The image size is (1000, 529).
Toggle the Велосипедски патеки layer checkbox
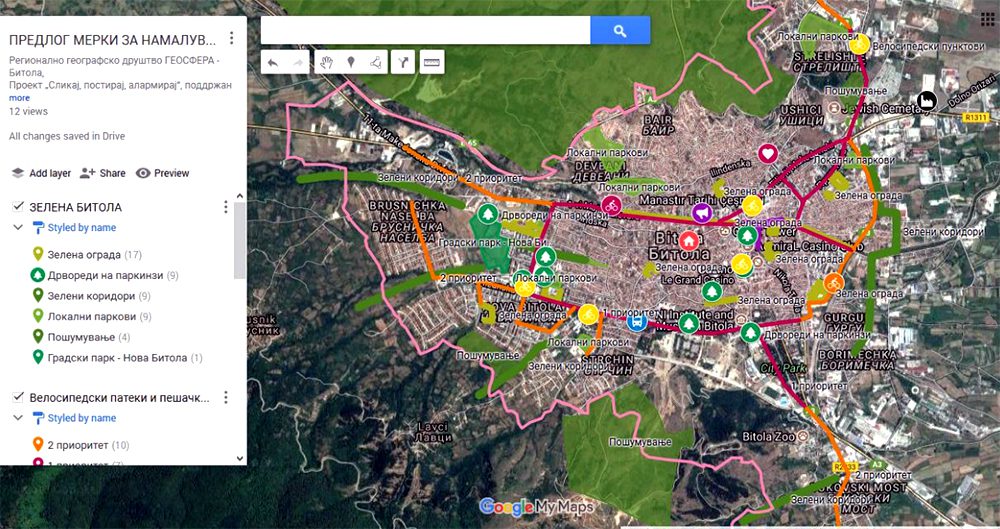pyautogui.click(x=17, y=398)
